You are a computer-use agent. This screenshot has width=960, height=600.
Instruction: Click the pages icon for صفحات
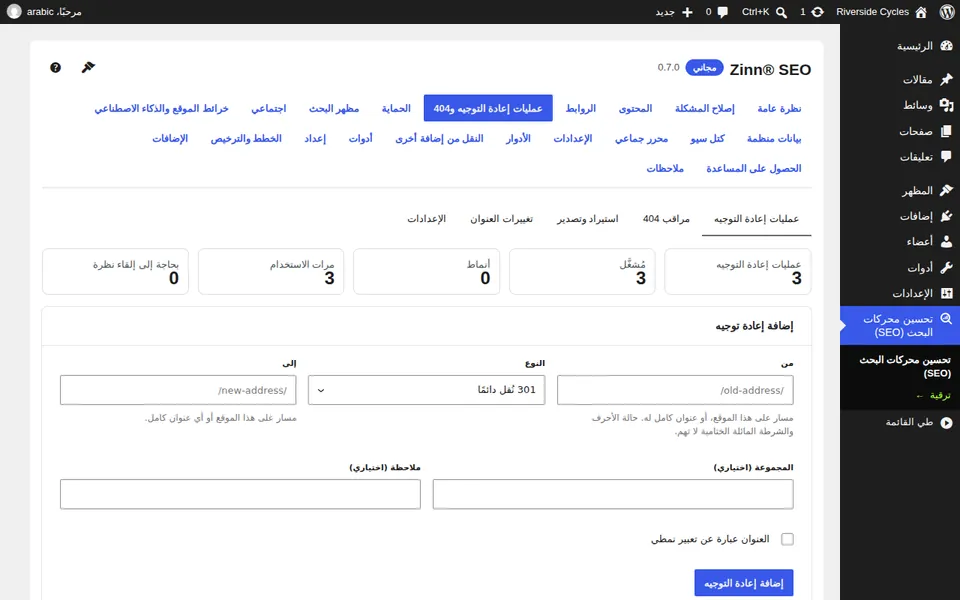pos(947,131)
